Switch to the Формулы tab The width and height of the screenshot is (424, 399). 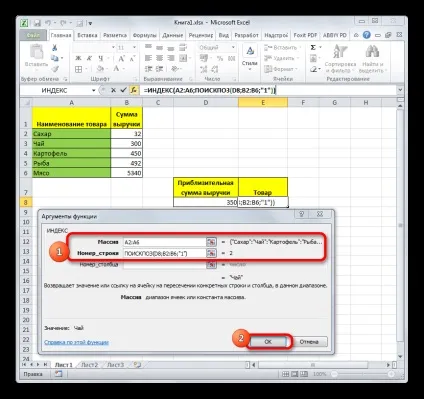click(x=144, y=35)
